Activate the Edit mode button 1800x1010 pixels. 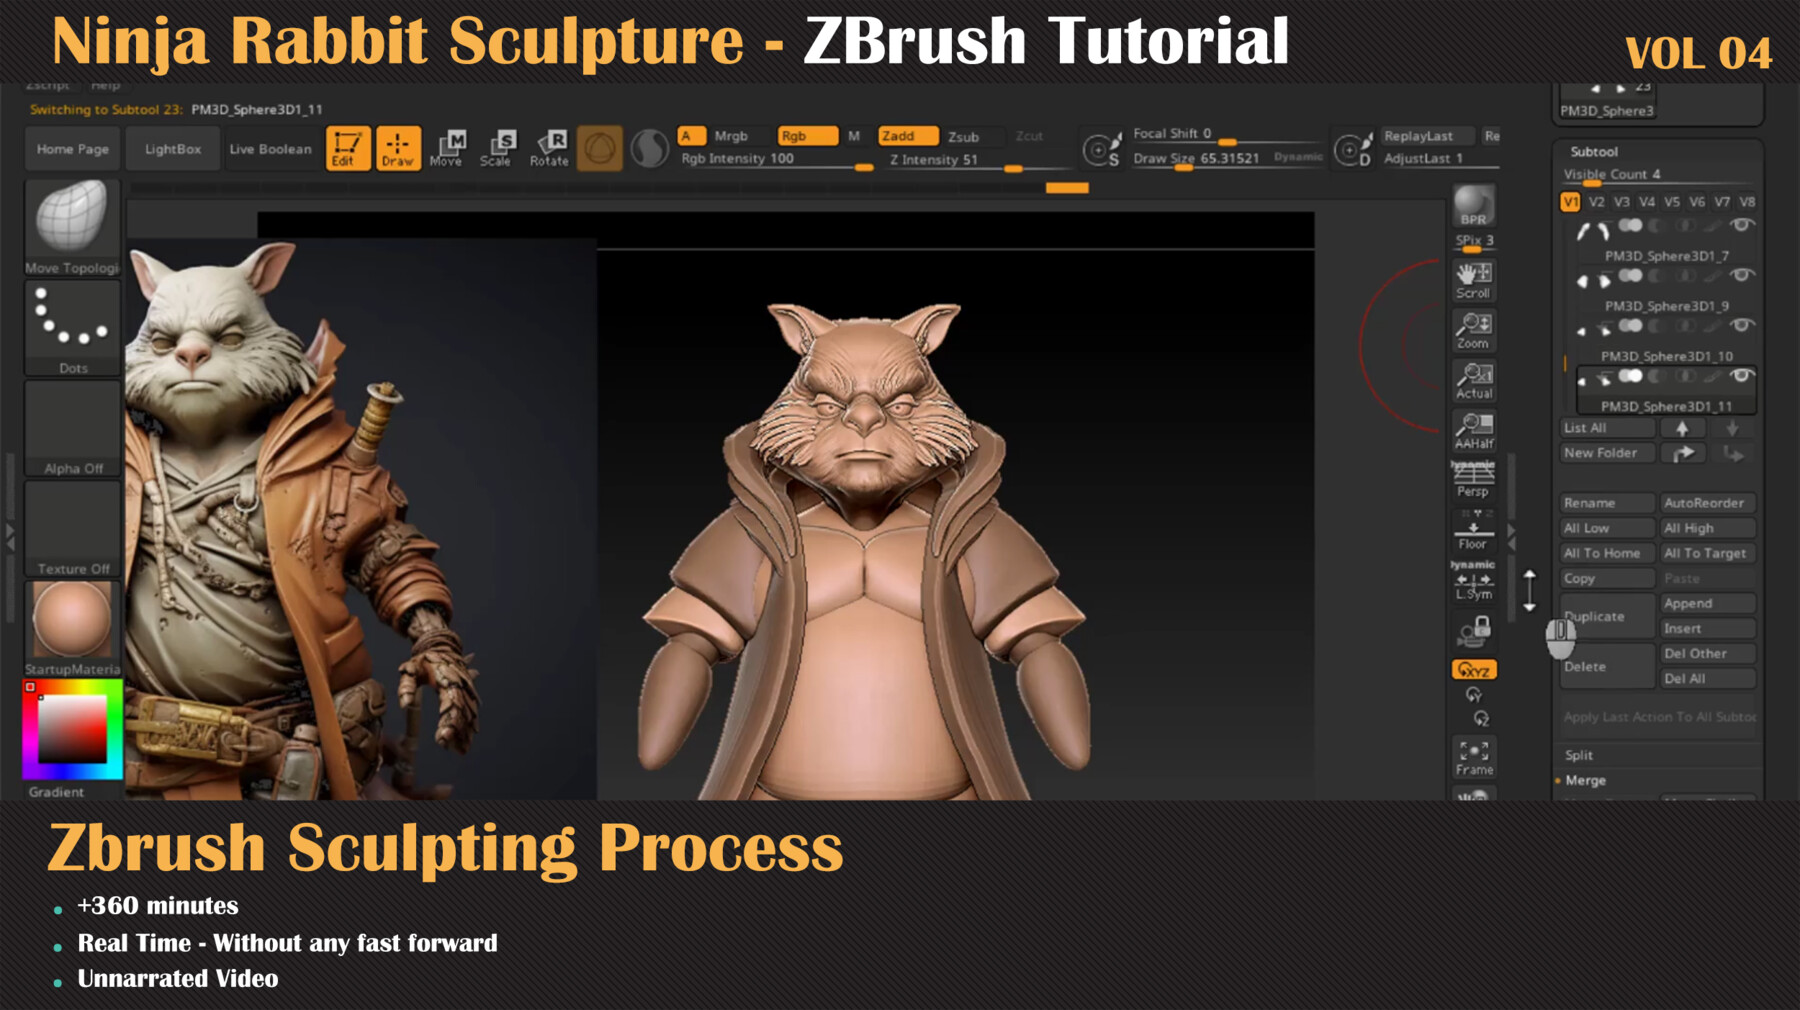click(347, 148)
